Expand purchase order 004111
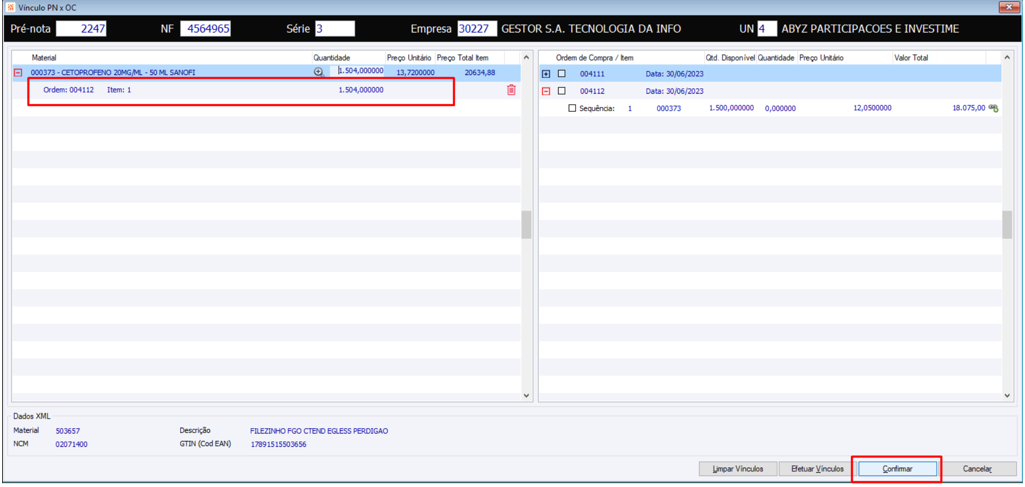The height and width of the screenshot is (487, 1025). coord(546,74)
